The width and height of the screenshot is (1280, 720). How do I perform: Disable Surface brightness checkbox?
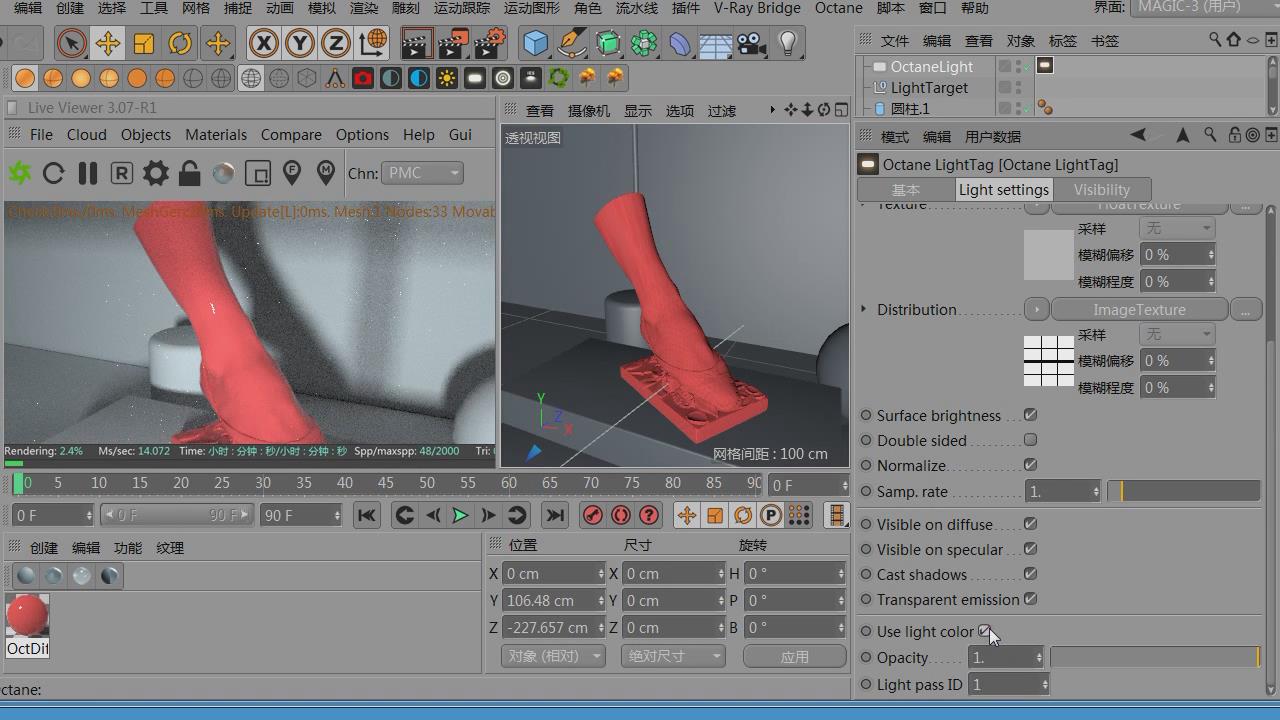[x=1030, y=415]
